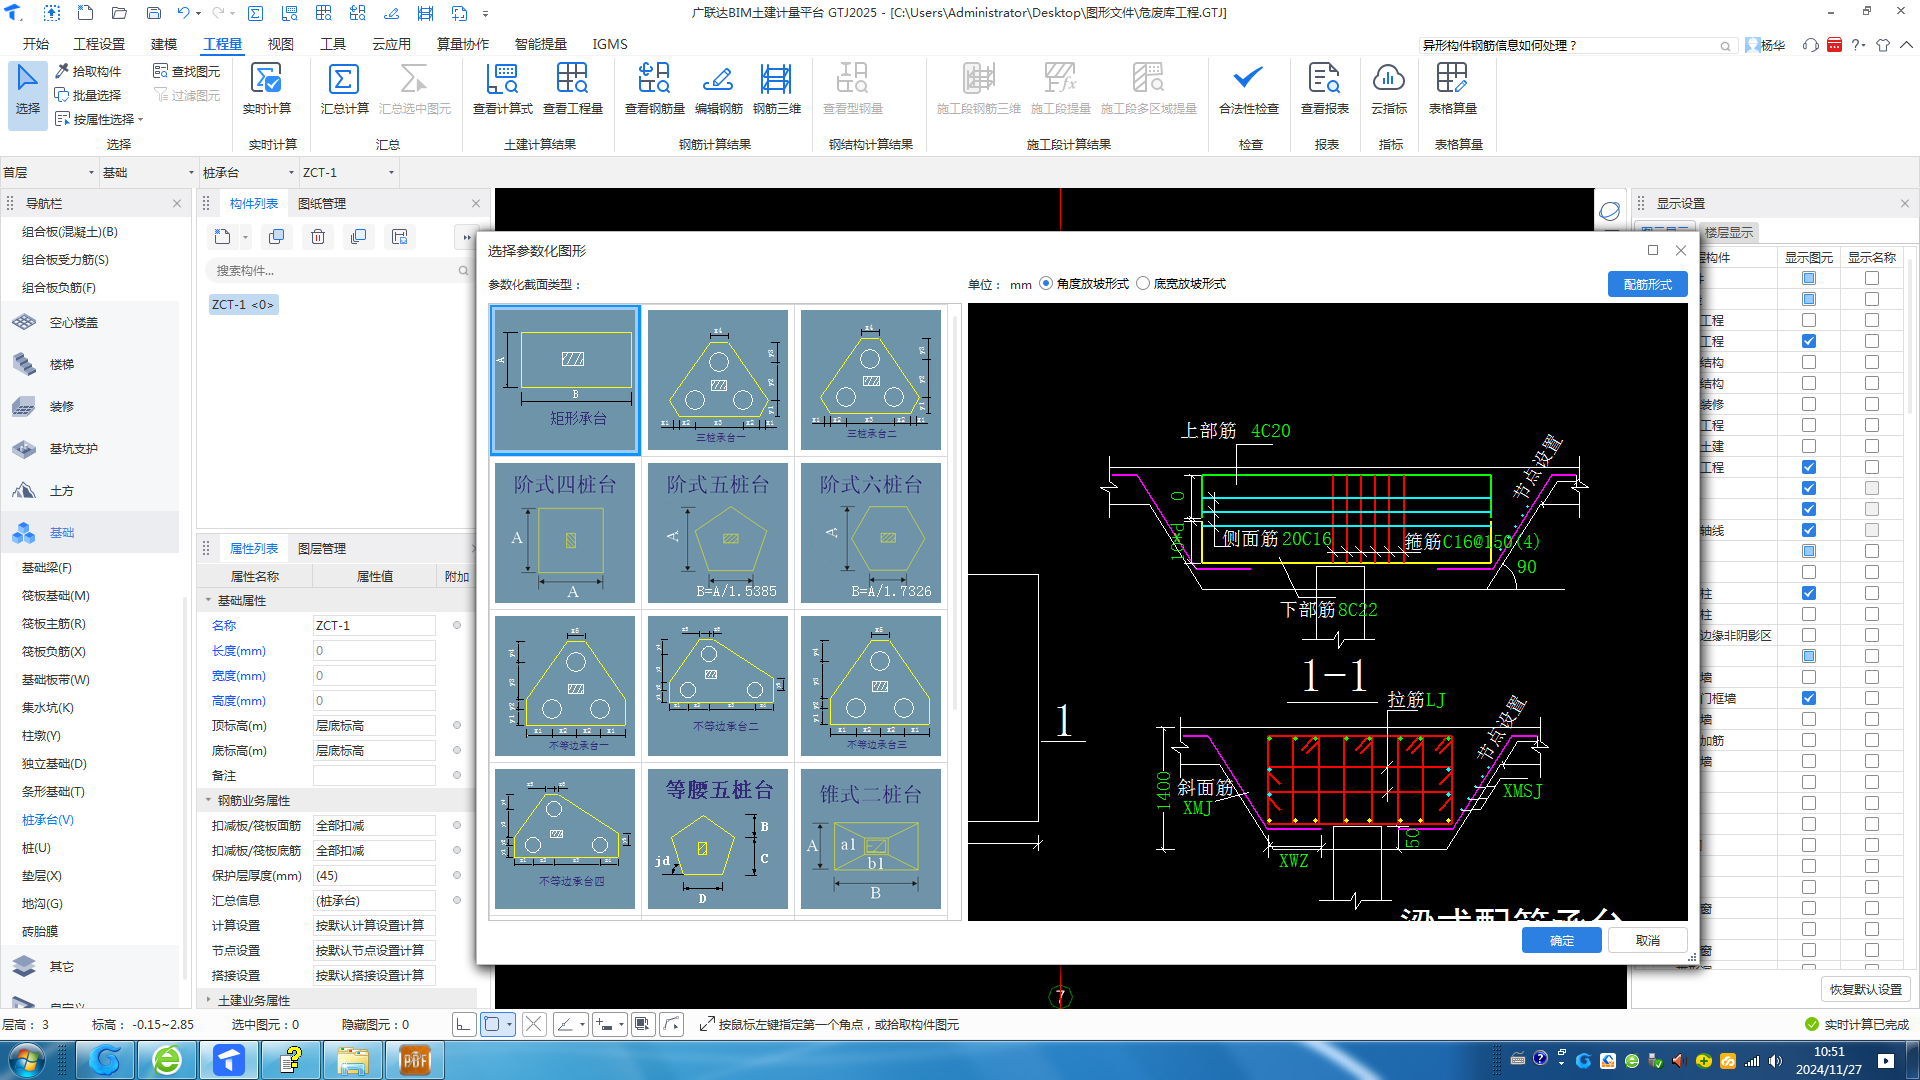Click the 汇总计算 sum icon

point(344,88)
